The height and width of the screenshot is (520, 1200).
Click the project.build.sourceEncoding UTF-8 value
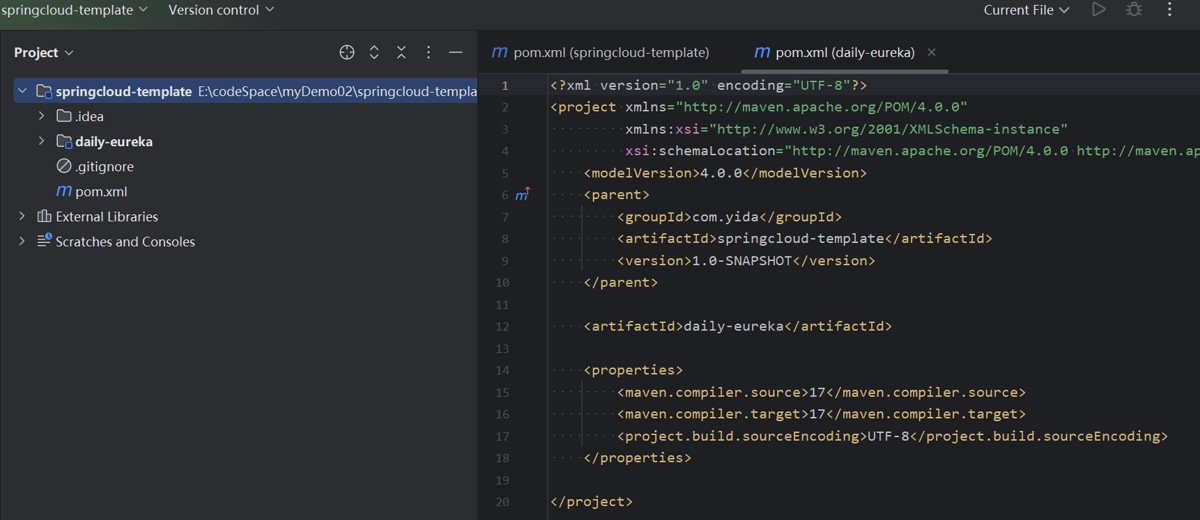tap(889, 436)
